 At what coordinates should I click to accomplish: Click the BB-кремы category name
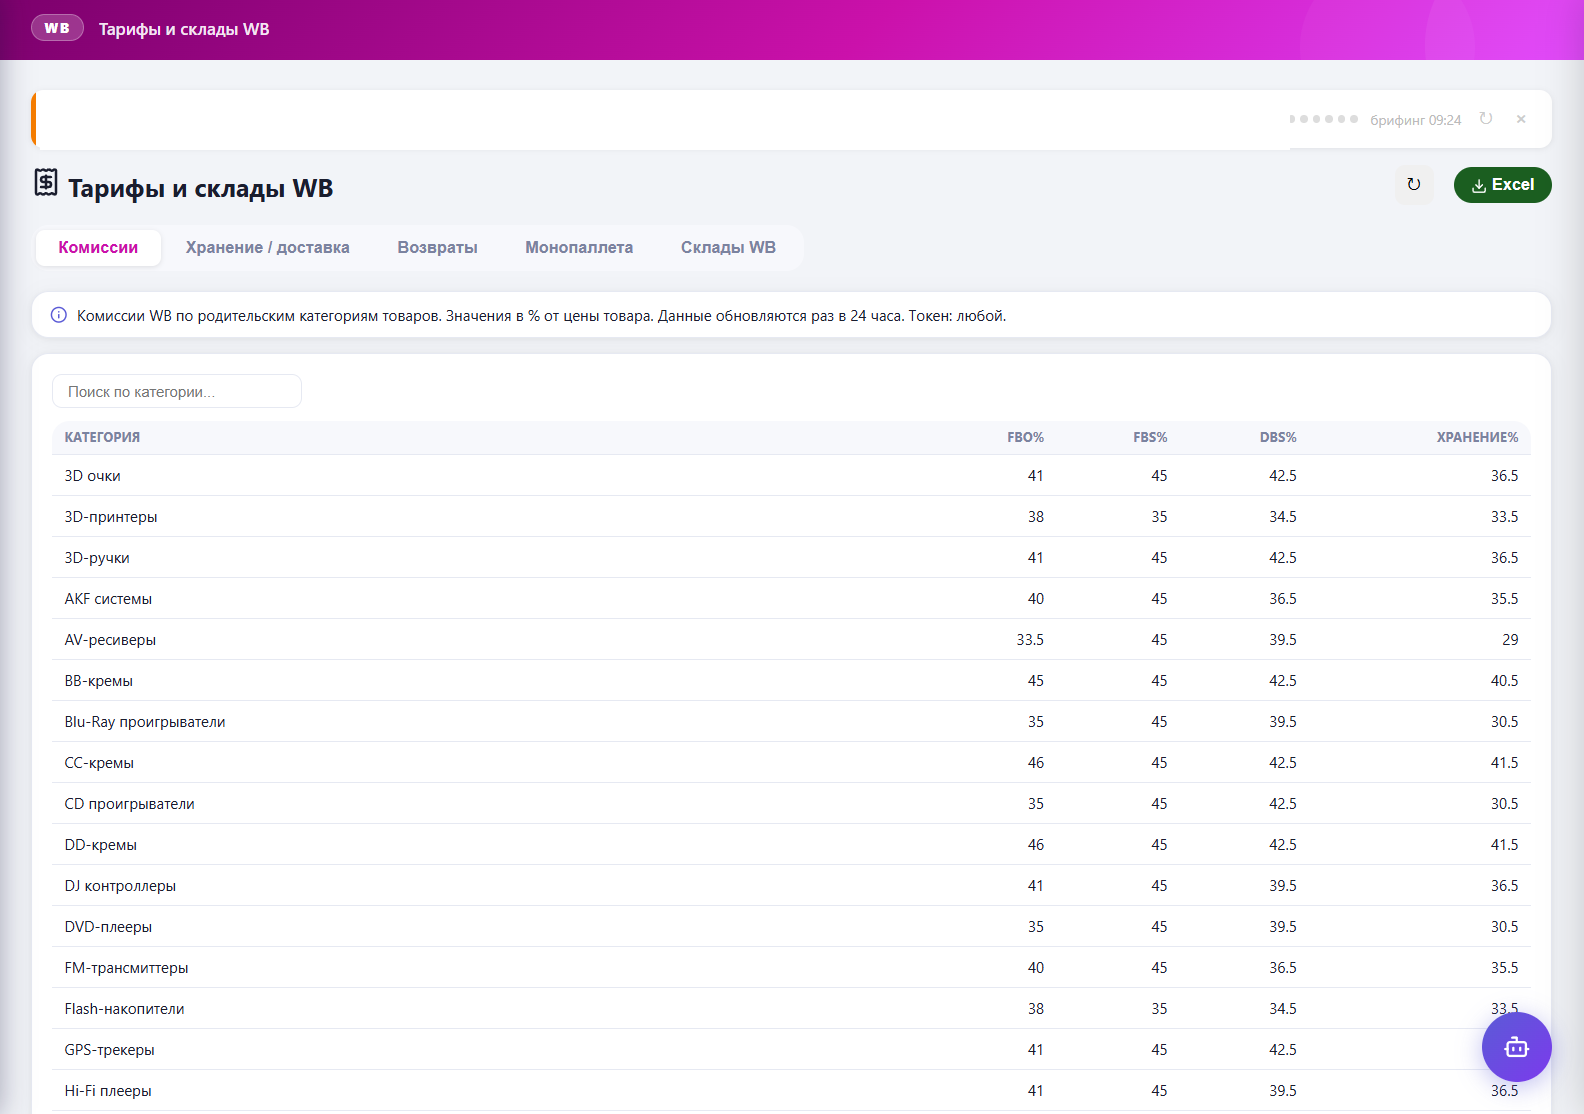[99, 681]
